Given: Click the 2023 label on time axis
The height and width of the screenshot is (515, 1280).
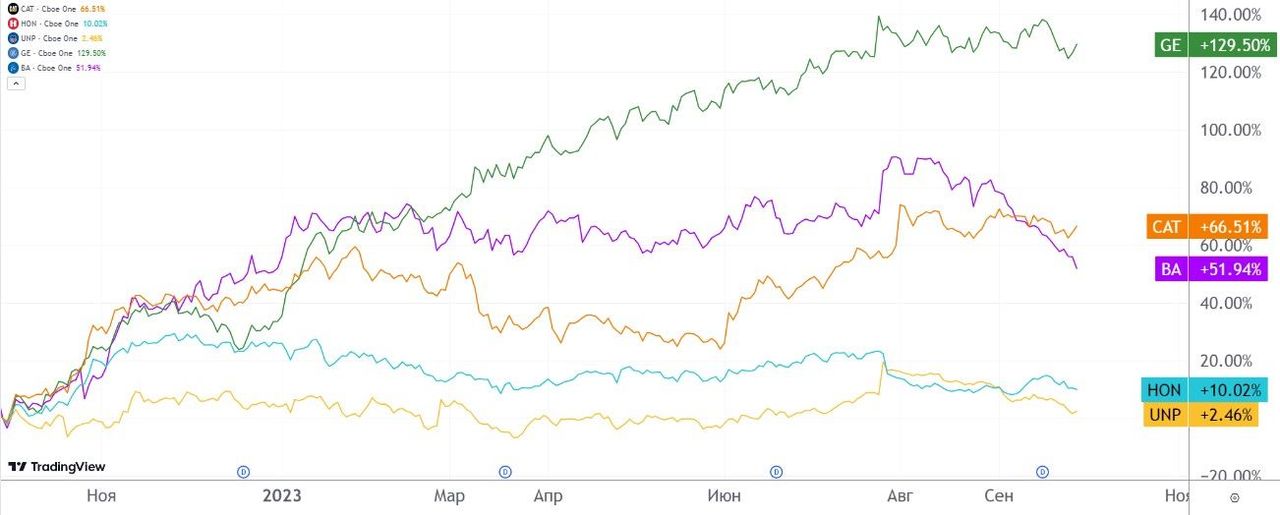Looking at the screenshot, I should 281,494.
